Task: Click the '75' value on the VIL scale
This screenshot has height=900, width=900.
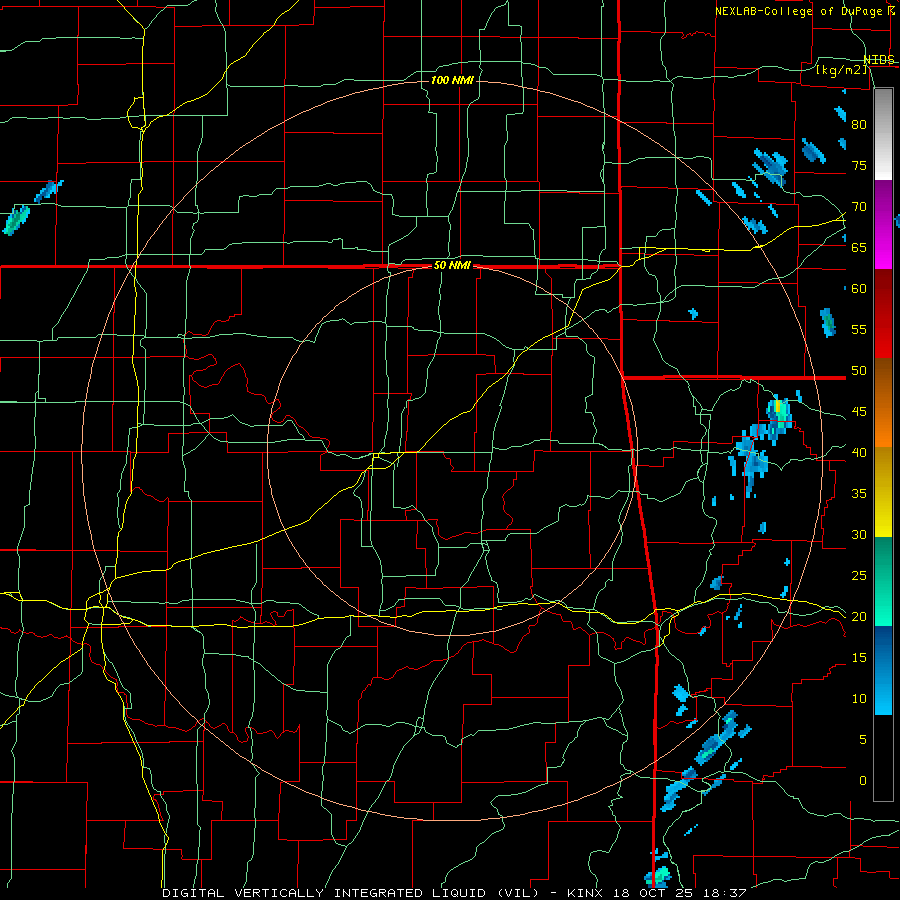Action: (859, 166)
